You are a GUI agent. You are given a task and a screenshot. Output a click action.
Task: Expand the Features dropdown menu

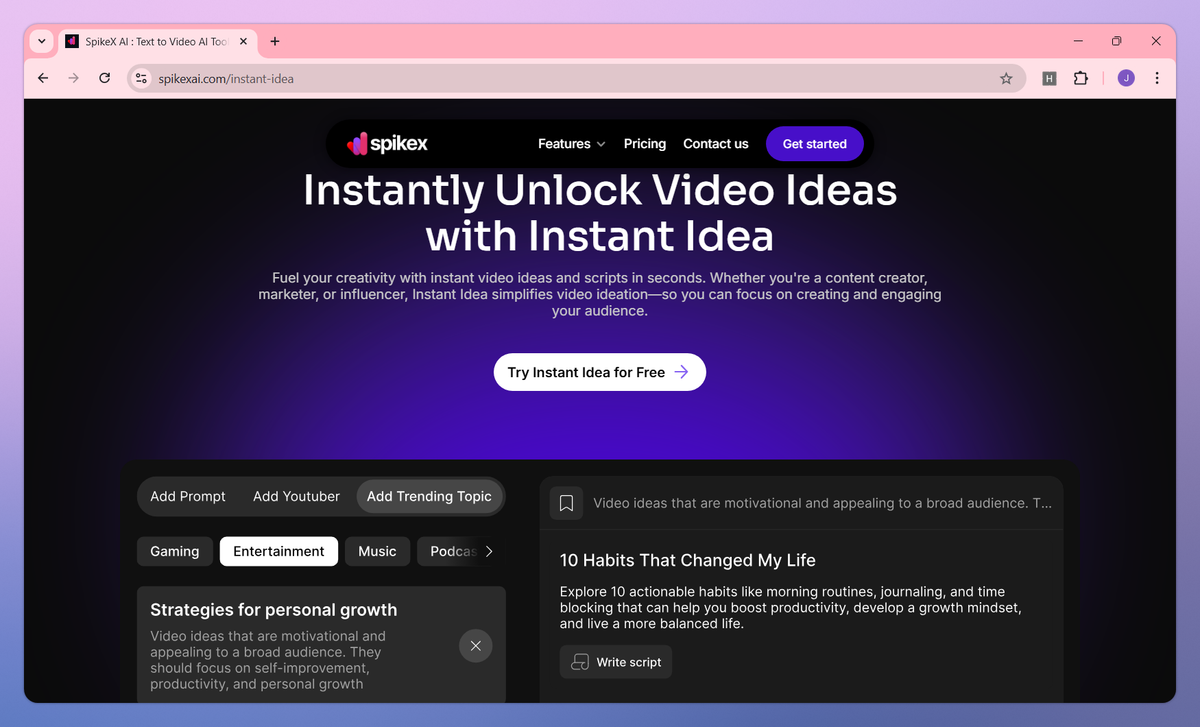tap(571, 144)
